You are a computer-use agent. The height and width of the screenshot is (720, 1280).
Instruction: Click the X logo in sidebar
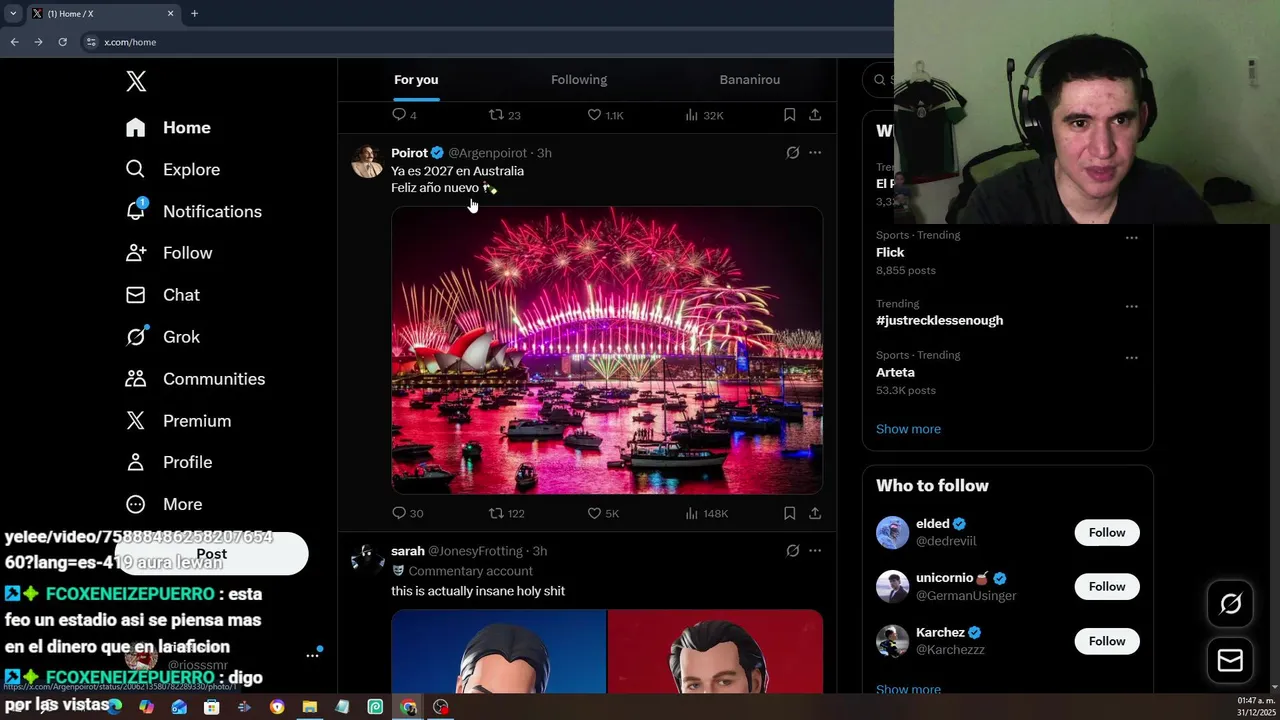(136, 82)
